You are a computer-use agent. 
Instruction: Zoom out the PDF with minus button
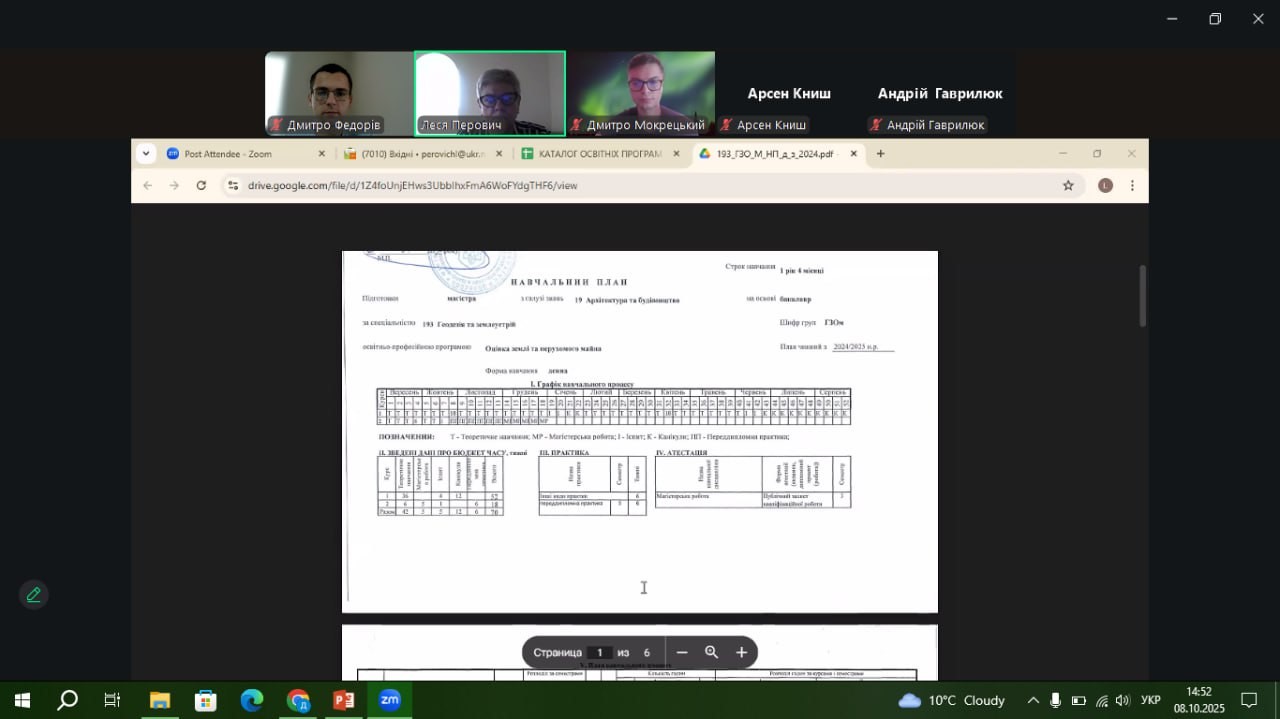point(682,652)
